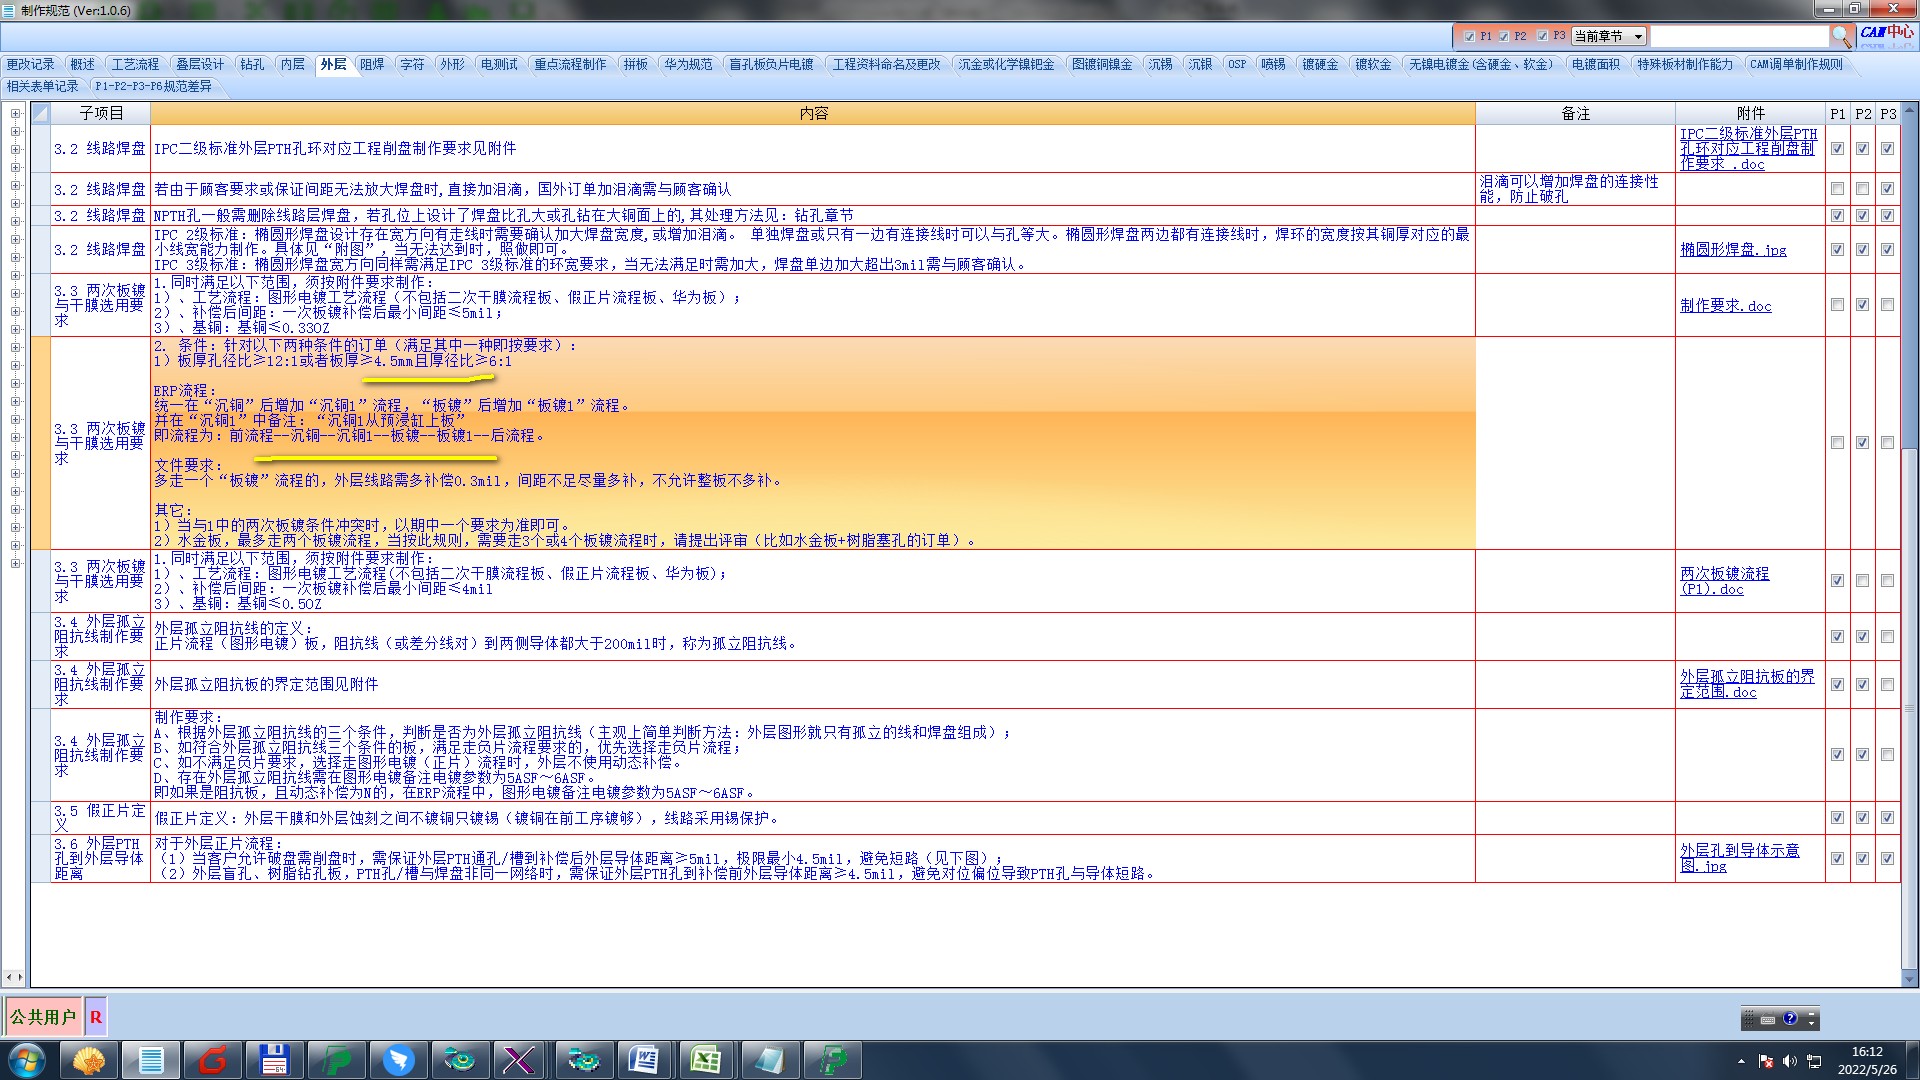Toggle P1 checkbox for the 泪滴 线路焊盘 row
The width and height of the screenshot is (1920, 1080).
(x=1837, y=189)
